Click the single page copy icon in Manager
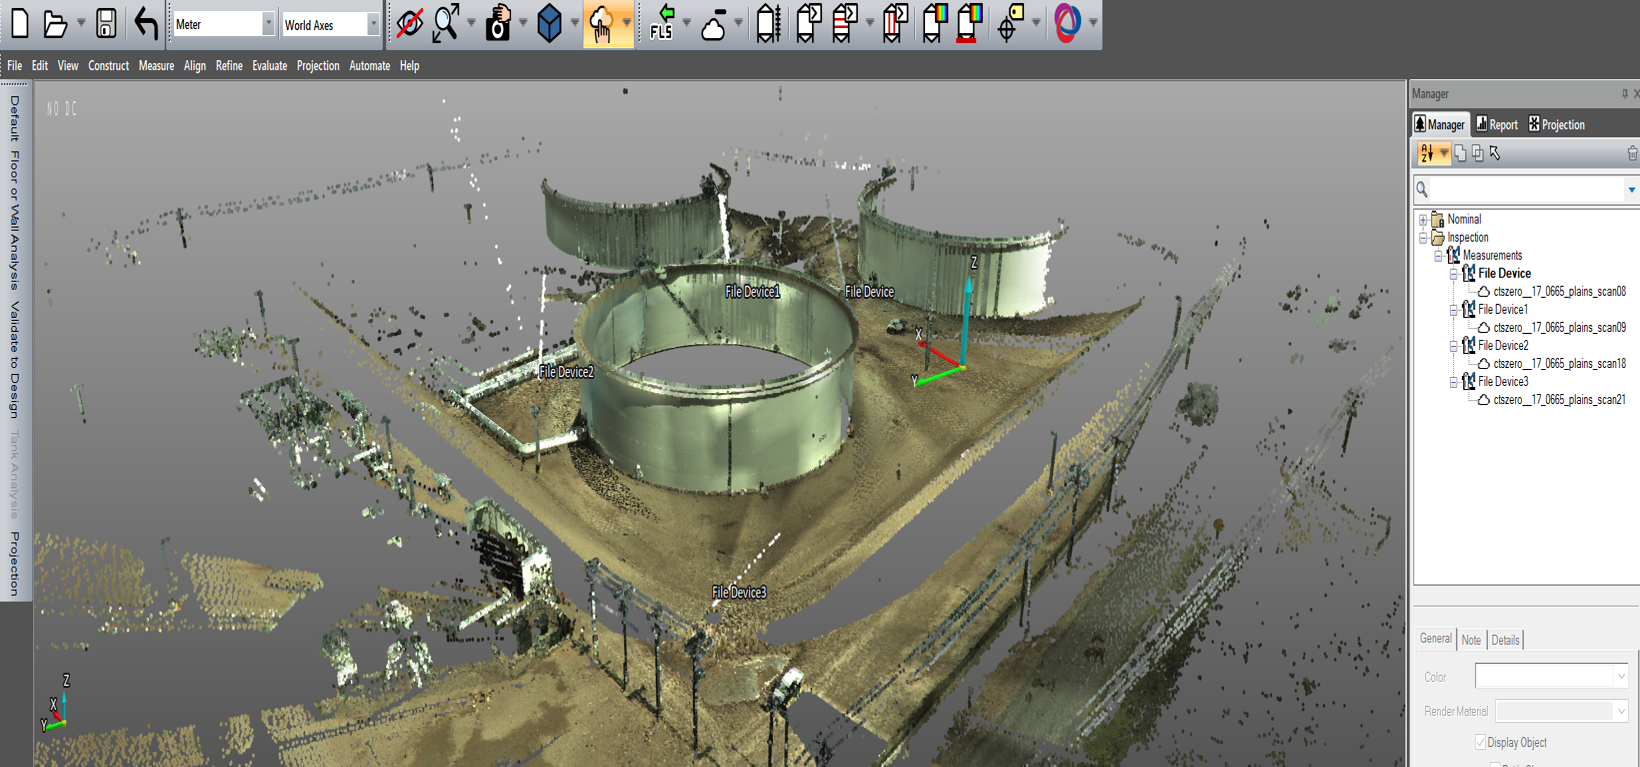 click(1460, 153)
